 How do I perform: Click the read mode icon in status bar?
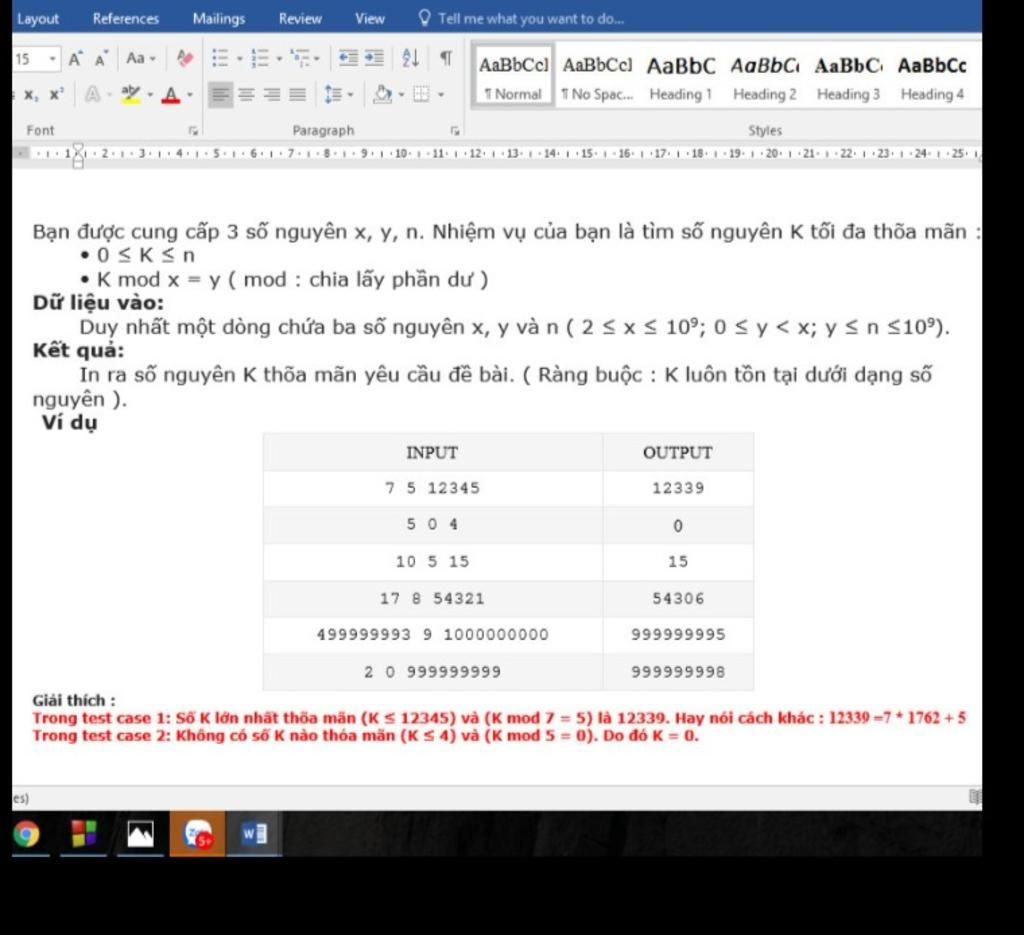(x=975, y=797)
